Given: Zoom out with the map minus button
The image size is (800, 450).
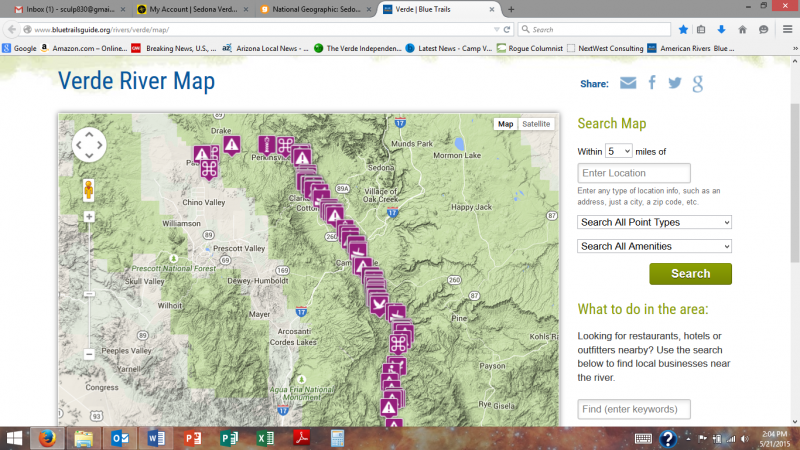Looking at the screenshot, I should pos(89,353).
